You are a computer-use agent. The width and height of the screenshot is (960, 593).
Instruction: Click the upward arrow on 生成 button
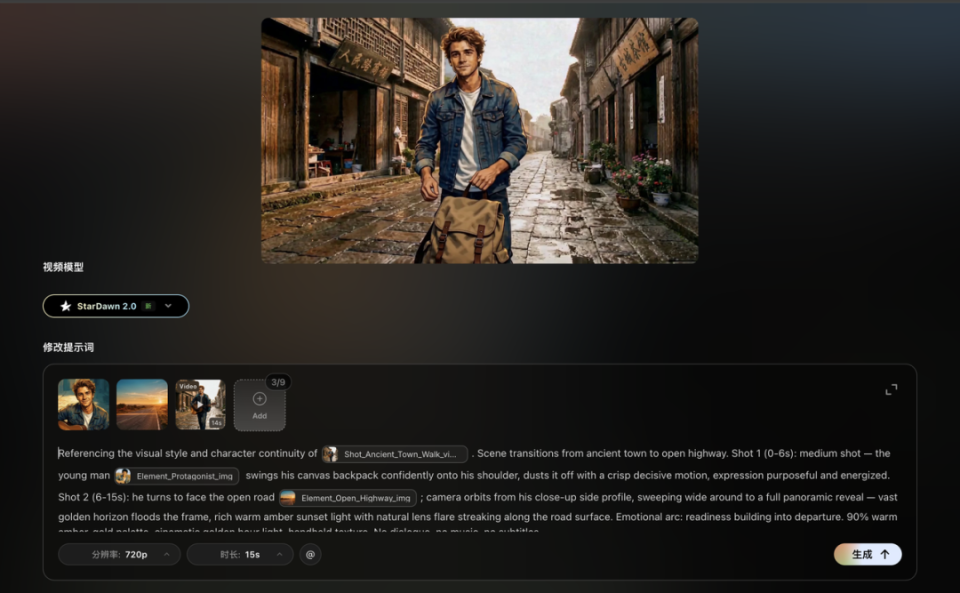885,554
